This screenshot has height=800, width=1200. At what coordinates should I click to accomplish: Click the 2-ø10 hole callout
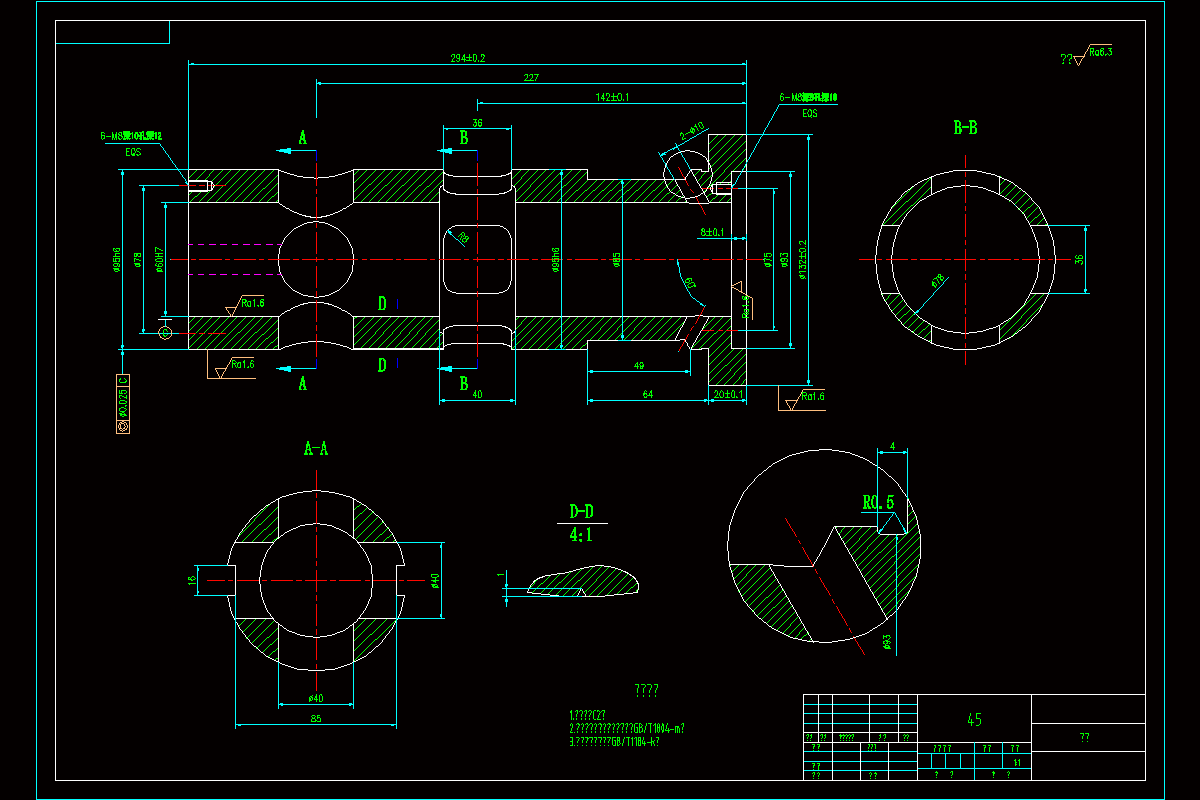(692, 132)
